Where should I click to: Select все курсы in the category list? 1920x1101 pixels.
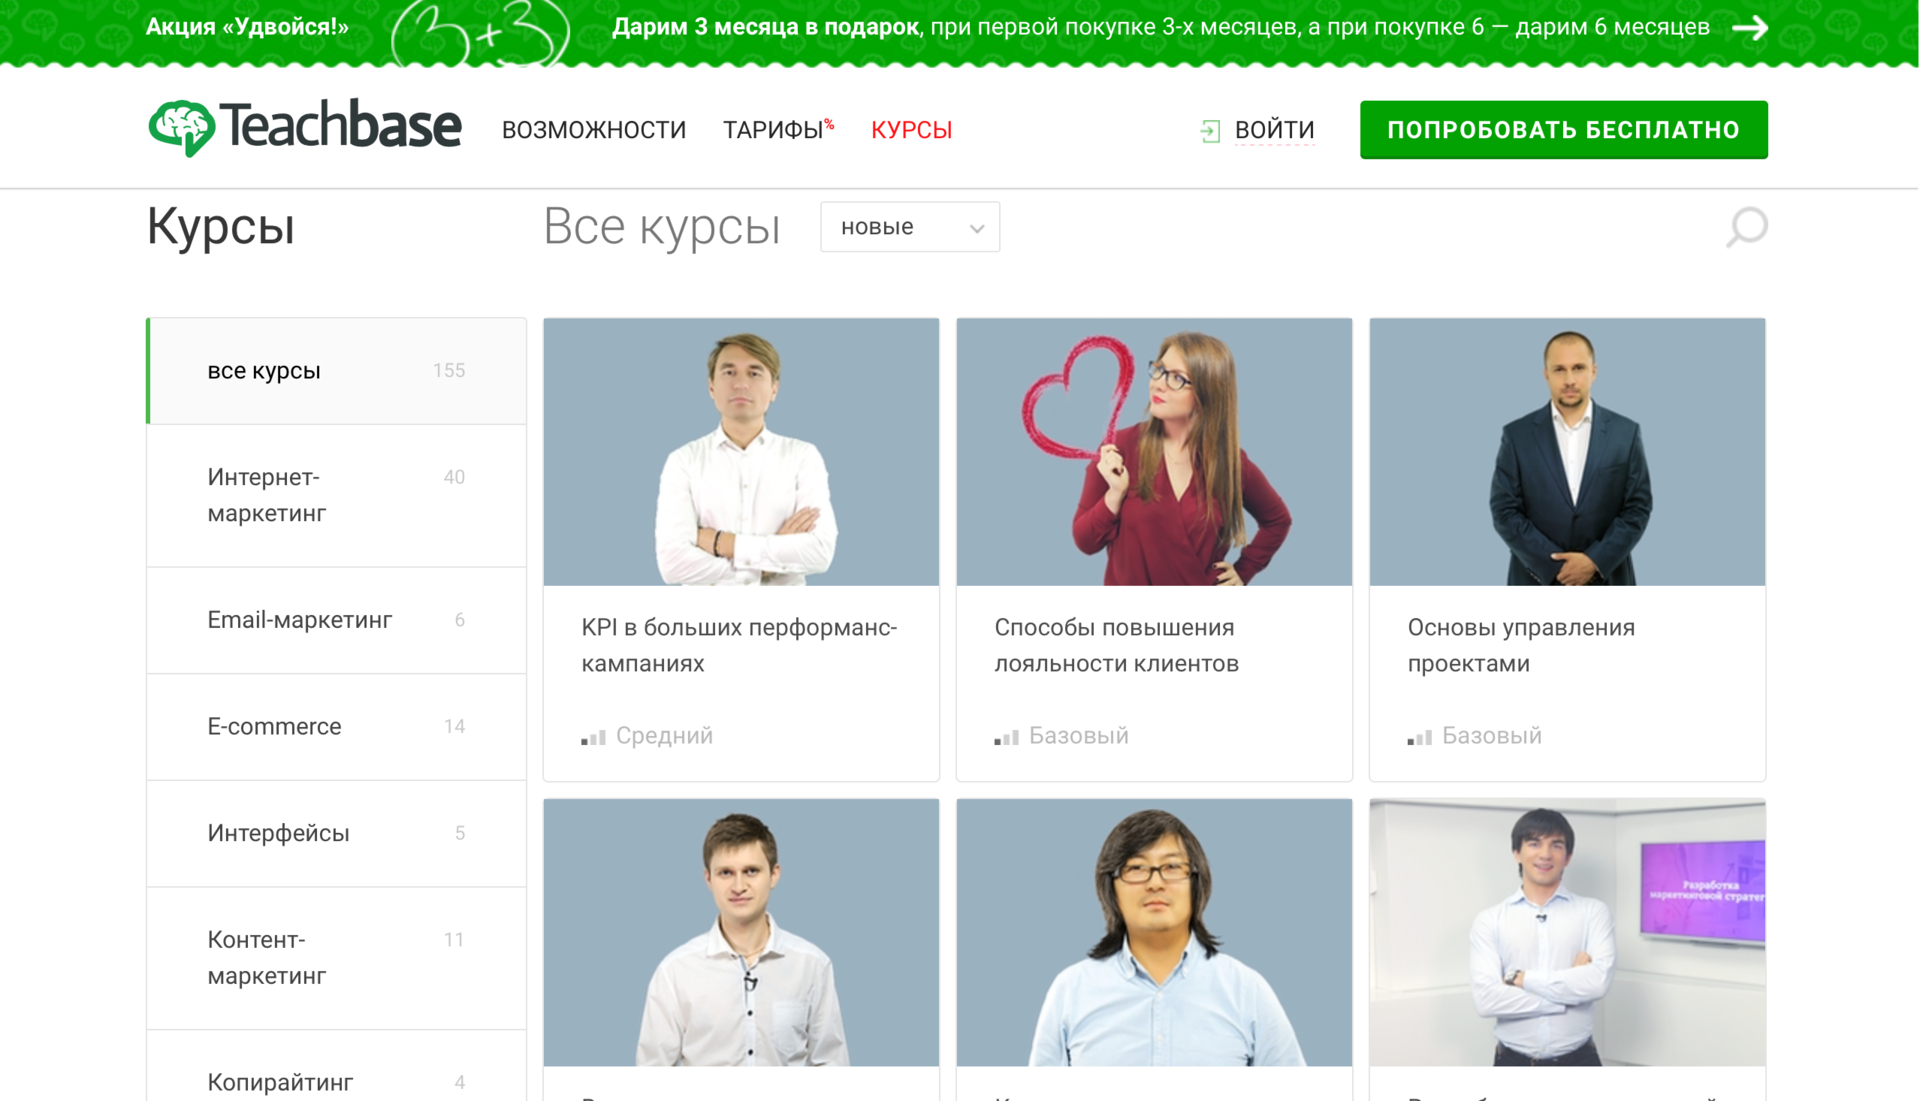click(x=263, y=370)
